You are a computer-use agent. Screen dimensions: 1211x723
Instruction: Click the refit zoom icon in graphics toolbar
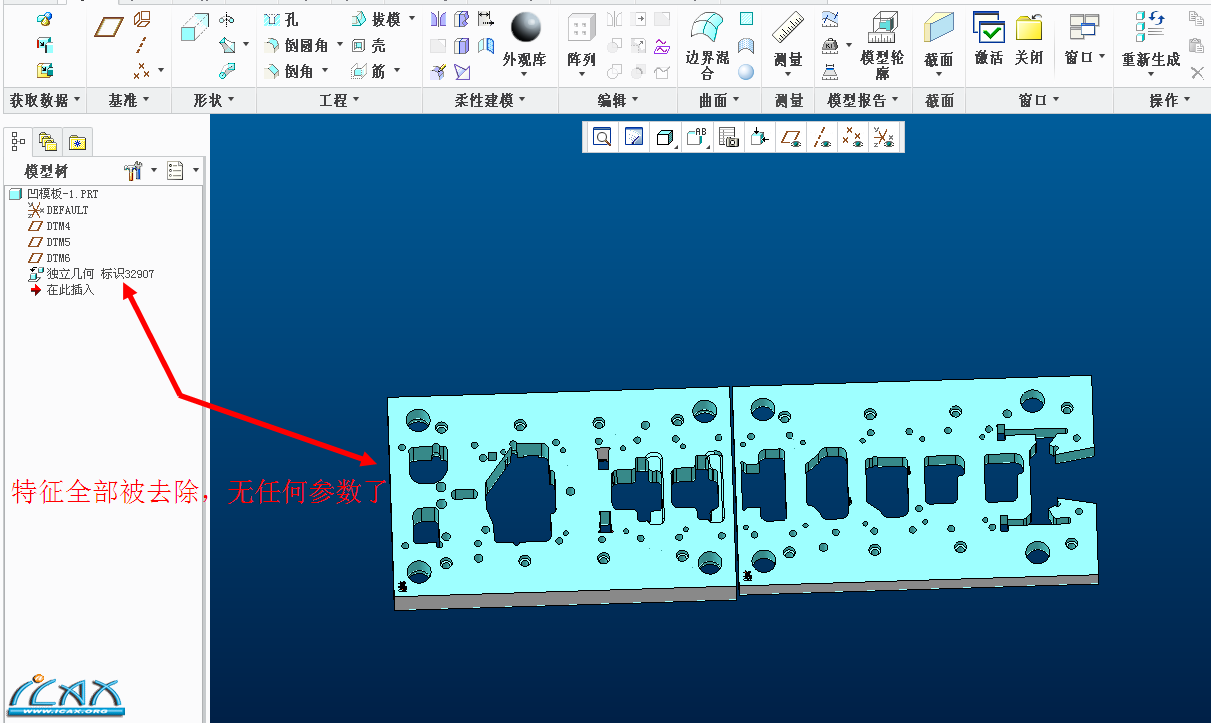coord(602,138)
